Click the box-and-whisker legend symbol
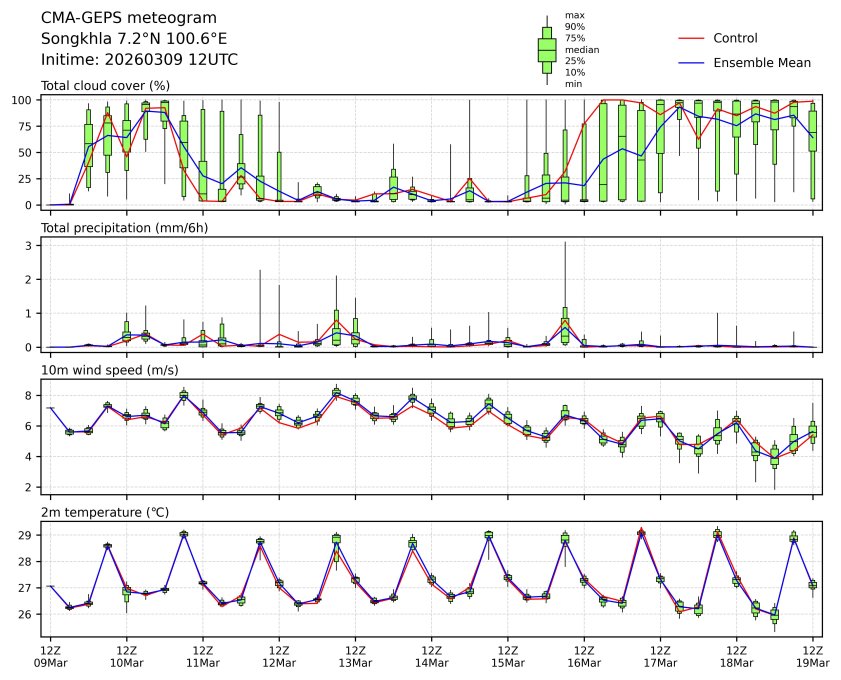 click(x=547, y=50)
